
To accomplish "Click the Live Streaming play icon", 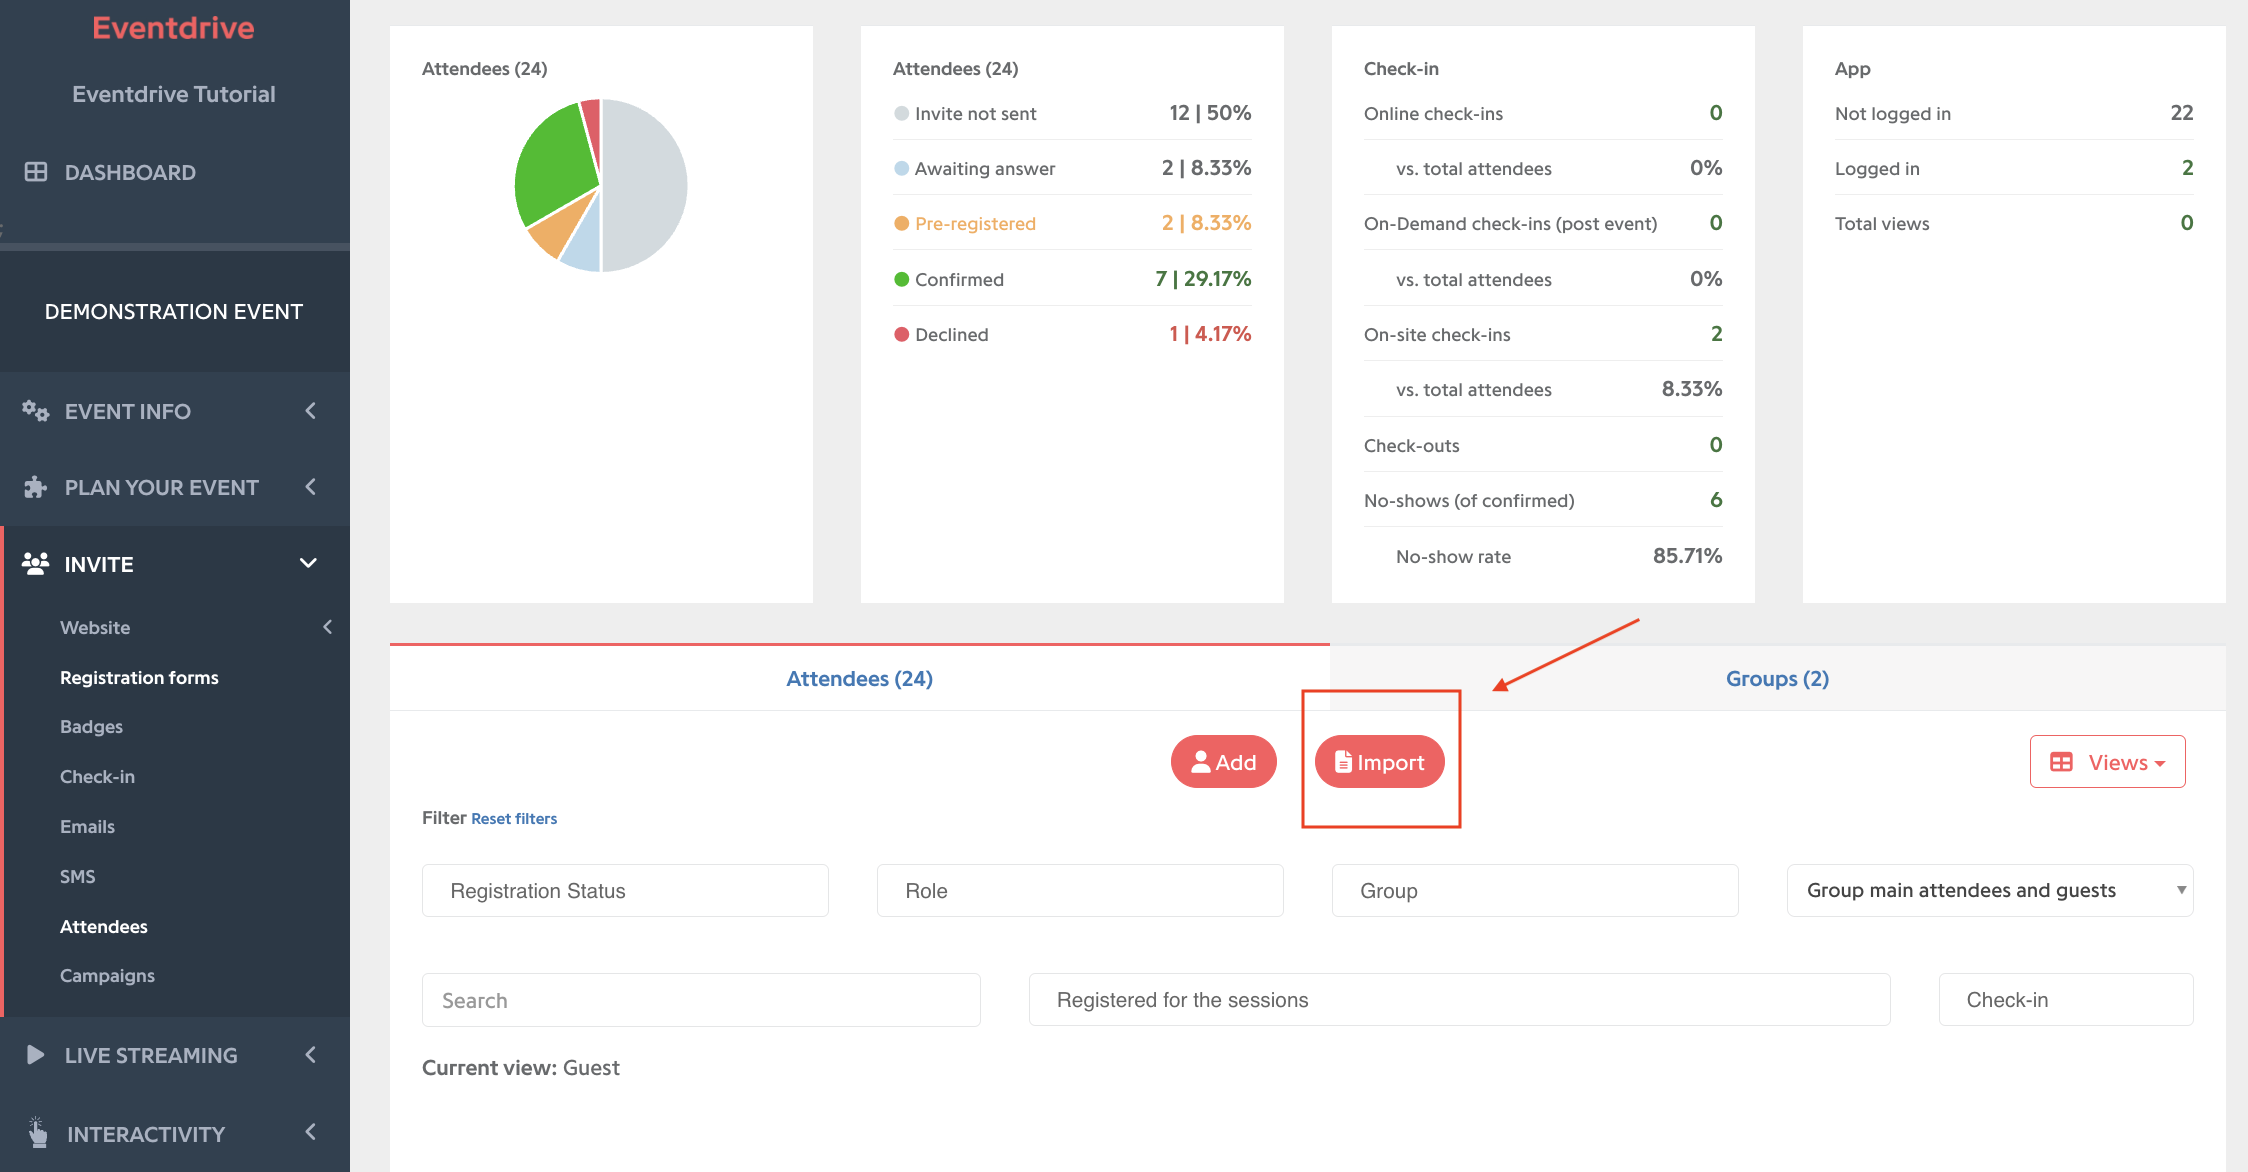I will click(36, 1055).
